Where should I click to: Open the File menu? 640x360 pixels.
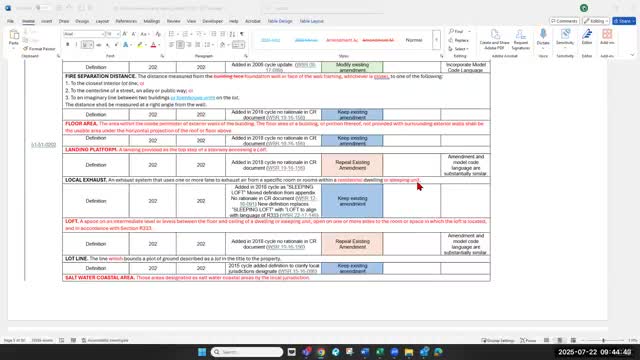point(10,21)
